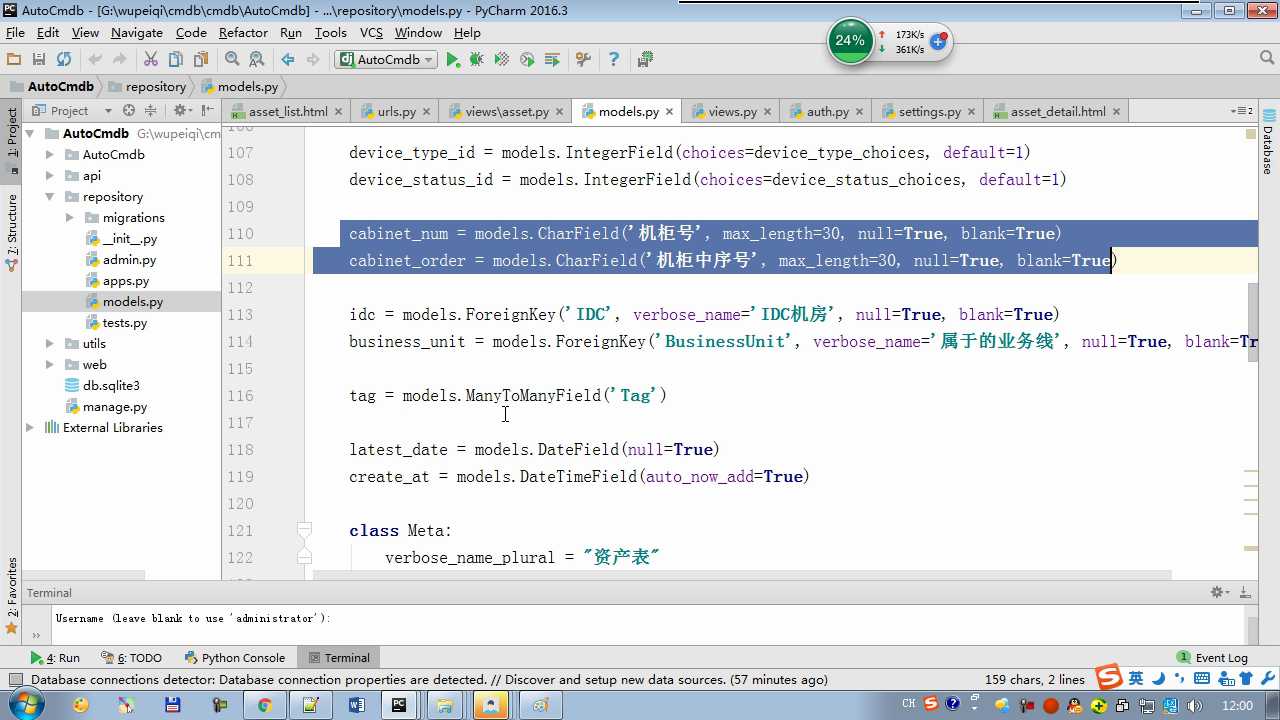Open the Database side panel
1280x720 pixels.
pyautogui.click(x=1268, y=142)
